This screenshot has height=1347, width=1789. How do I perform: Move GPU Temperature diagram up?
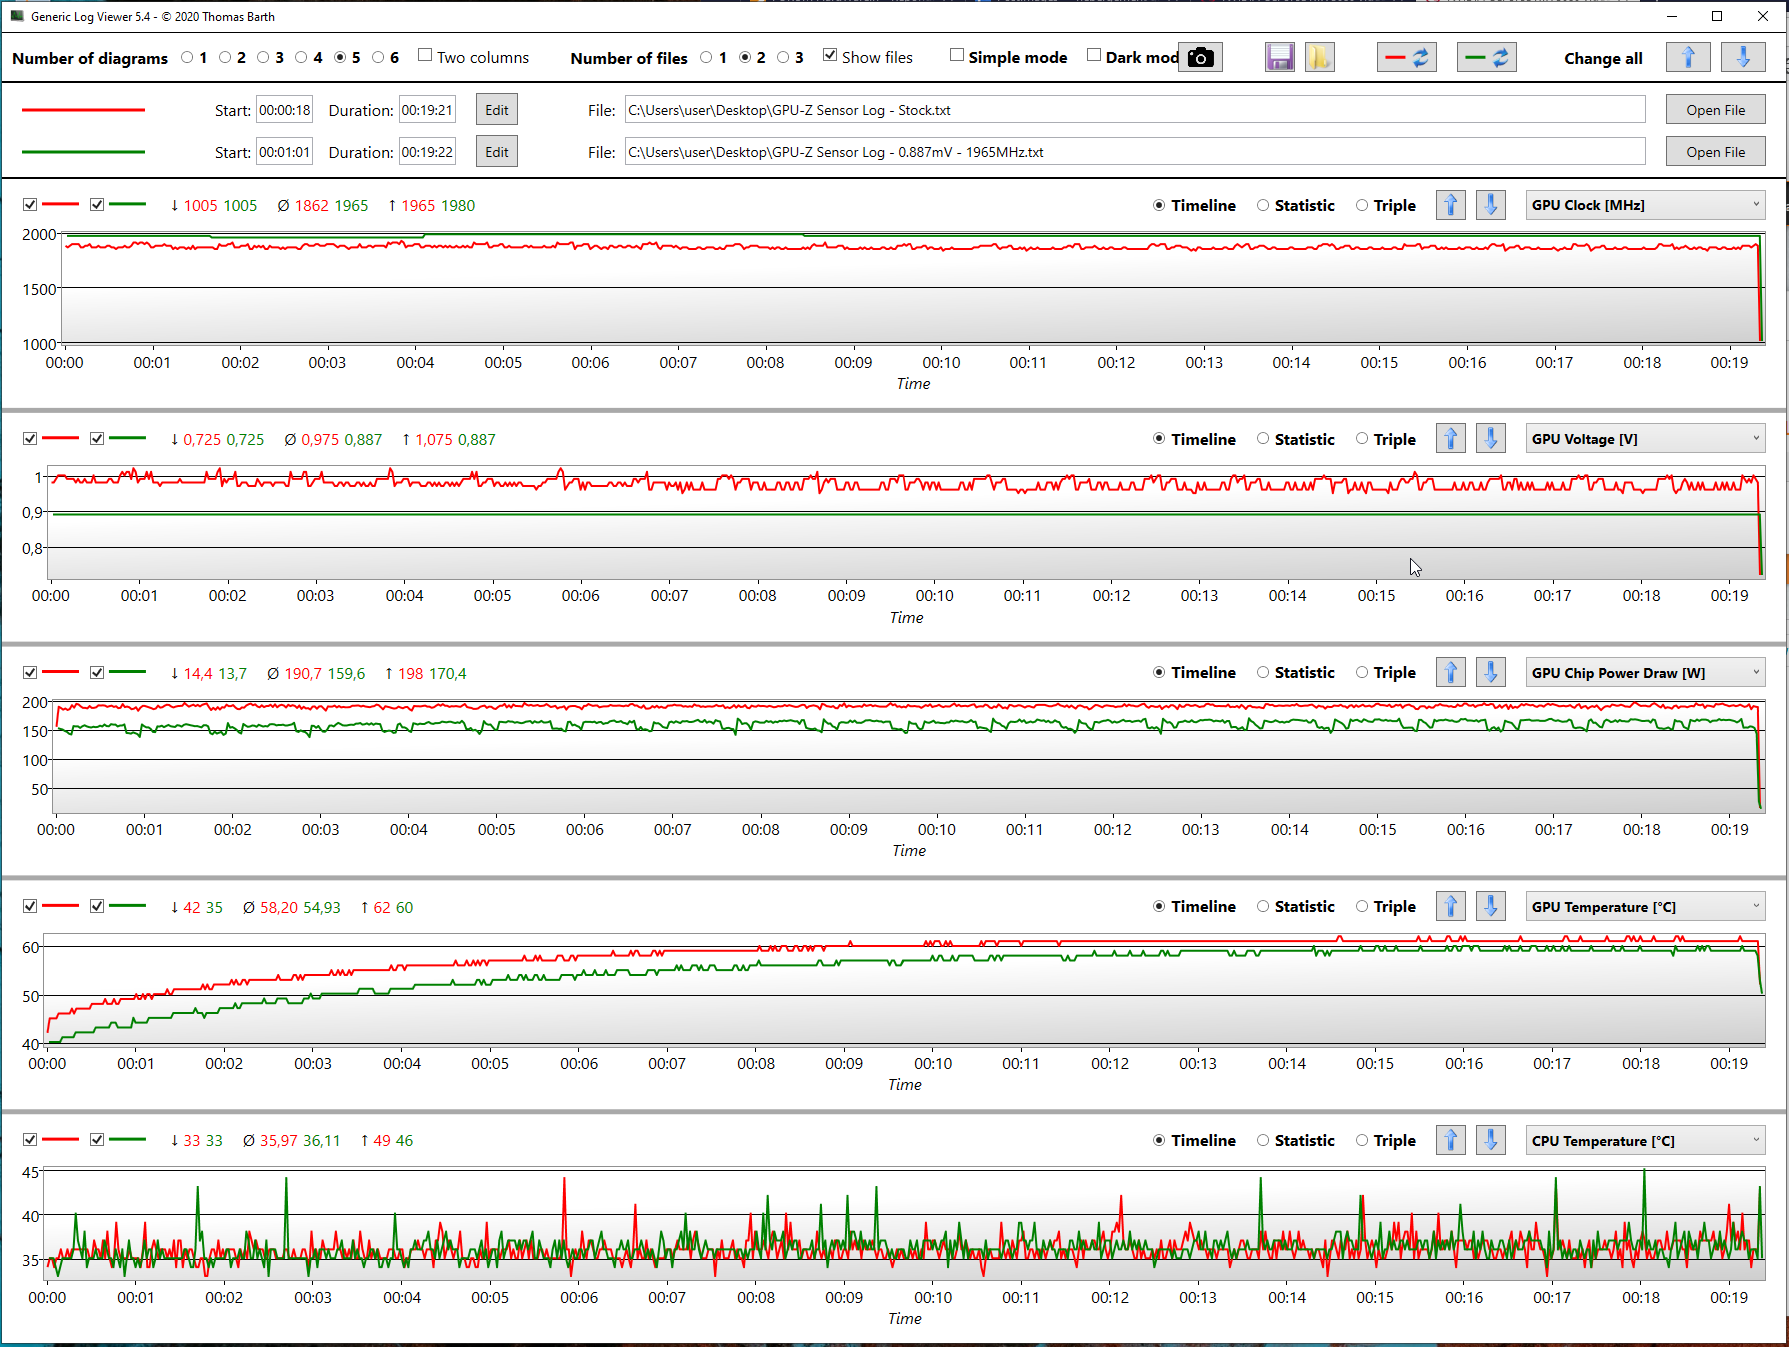tap(1451, 907)
